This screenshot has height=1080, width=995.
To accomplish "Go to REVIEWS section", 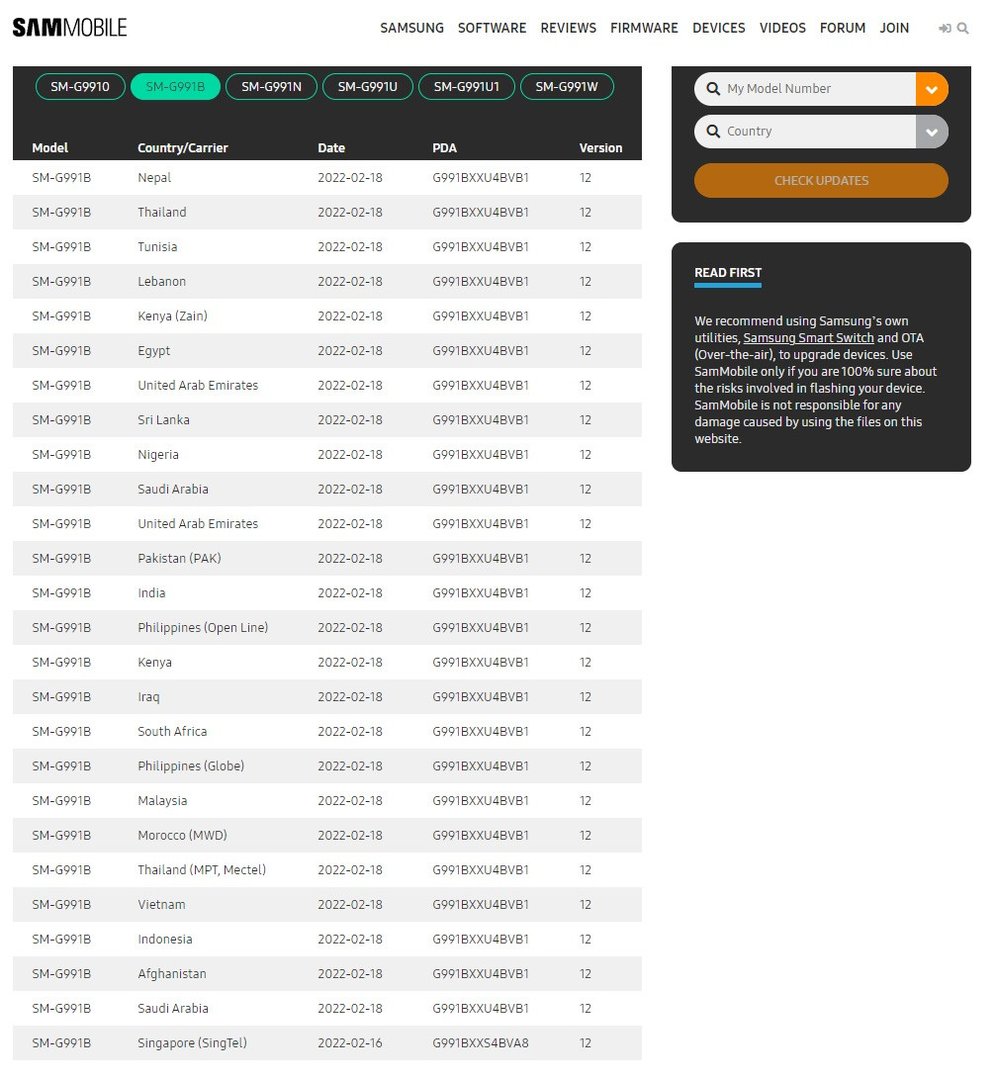I will click(x=568, y=28).
